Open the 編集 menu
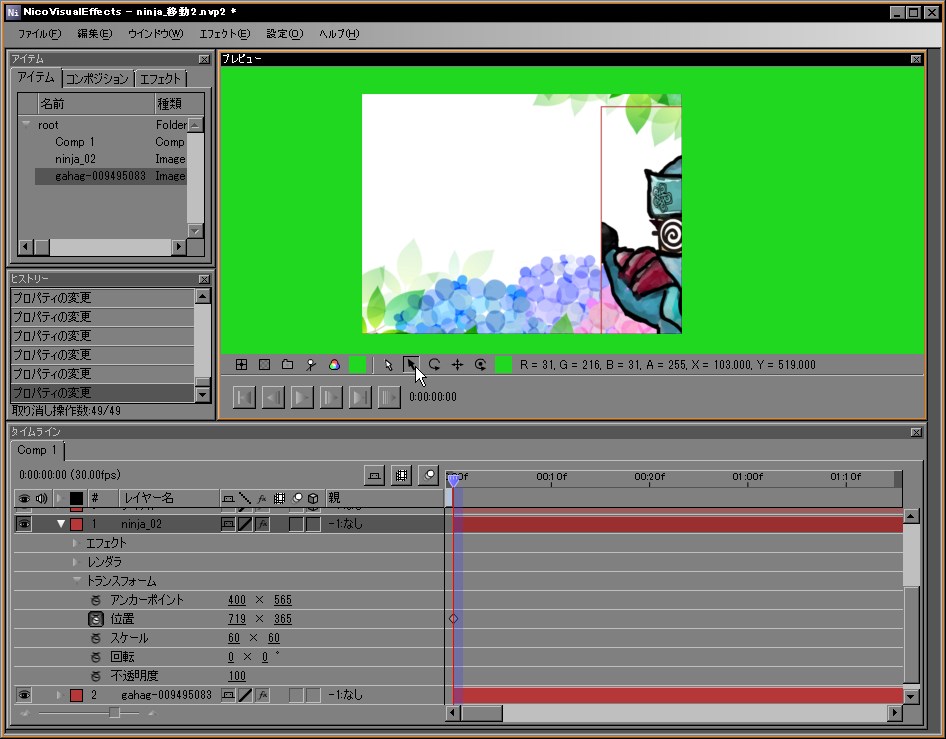946x739 pixels. (x=95, y=34)
